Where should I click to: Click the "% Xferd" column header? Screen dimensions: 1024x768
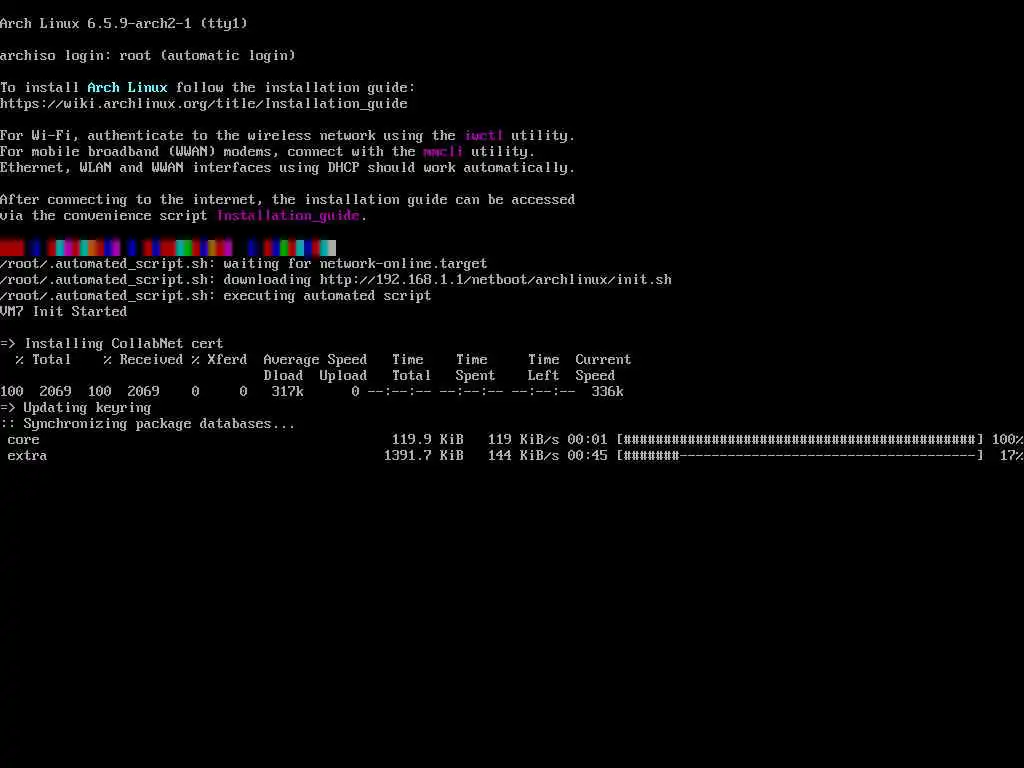coord(219,360)
